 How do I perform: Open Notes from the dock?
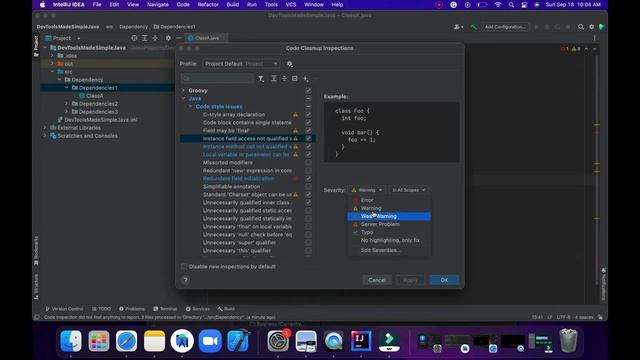pos(154,340)
